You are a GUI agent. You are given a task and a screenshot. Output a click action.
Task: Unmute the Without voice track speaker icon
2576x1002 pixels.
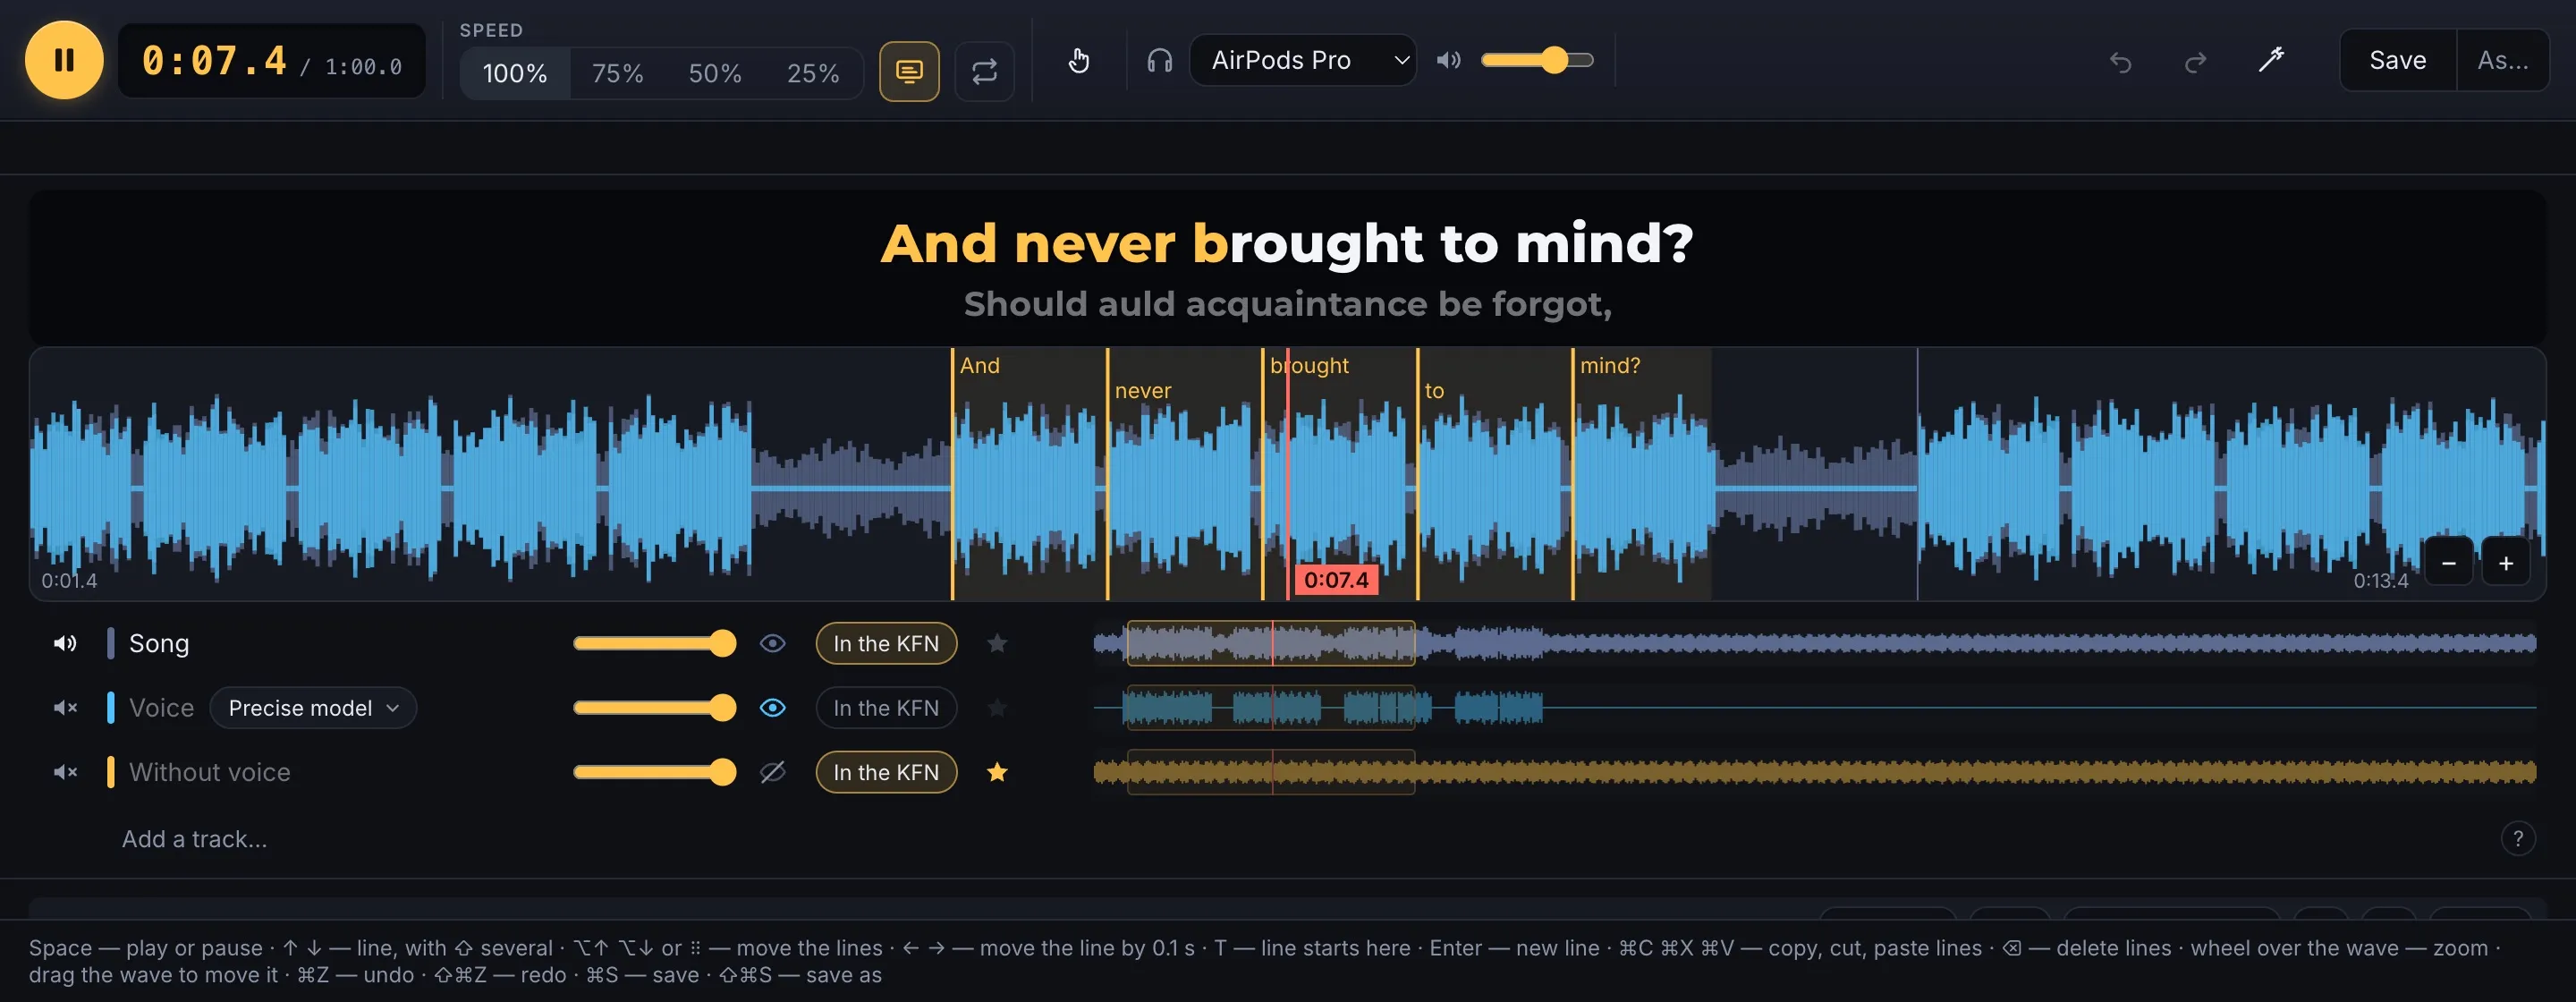[x=65, y=772]
